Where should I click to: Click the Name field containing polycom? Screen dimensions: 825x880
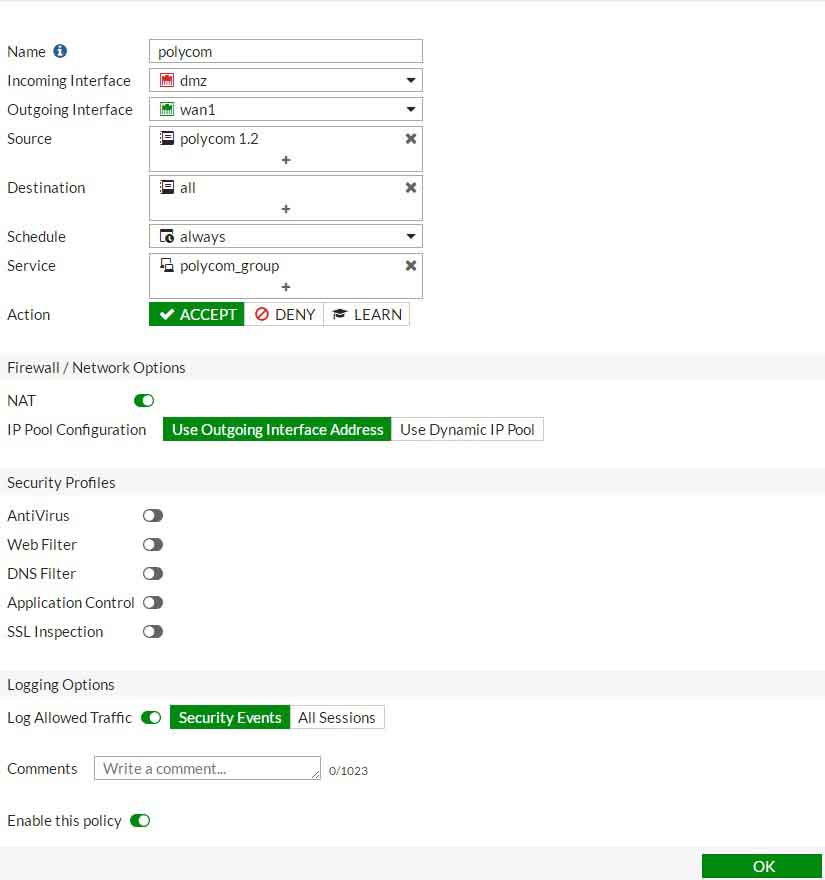click(286, 51)
